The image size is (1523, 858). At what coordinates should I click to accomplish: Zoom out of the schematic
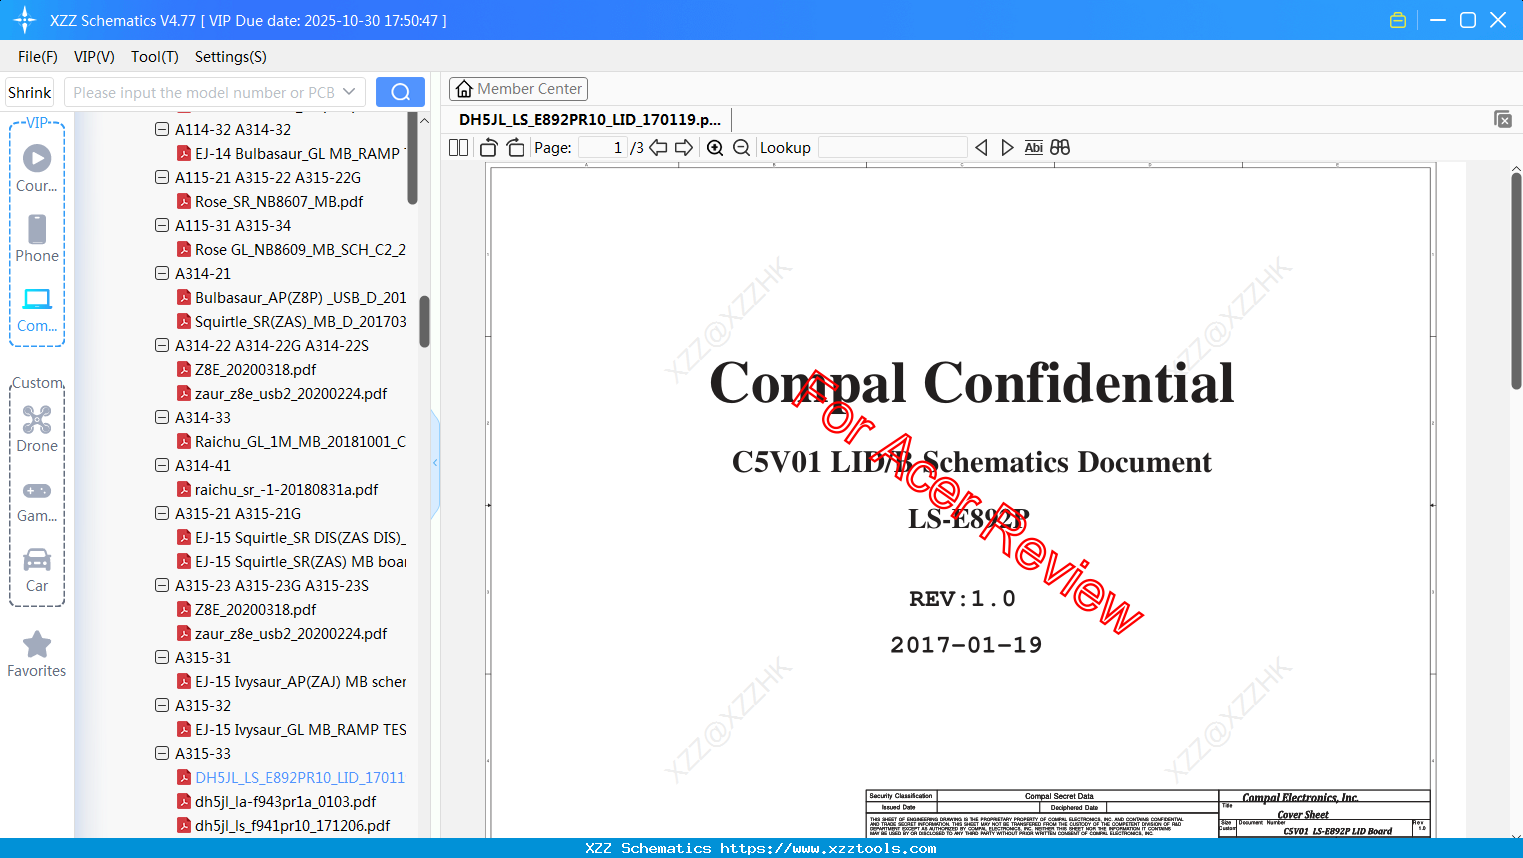(x=741, y=147)
